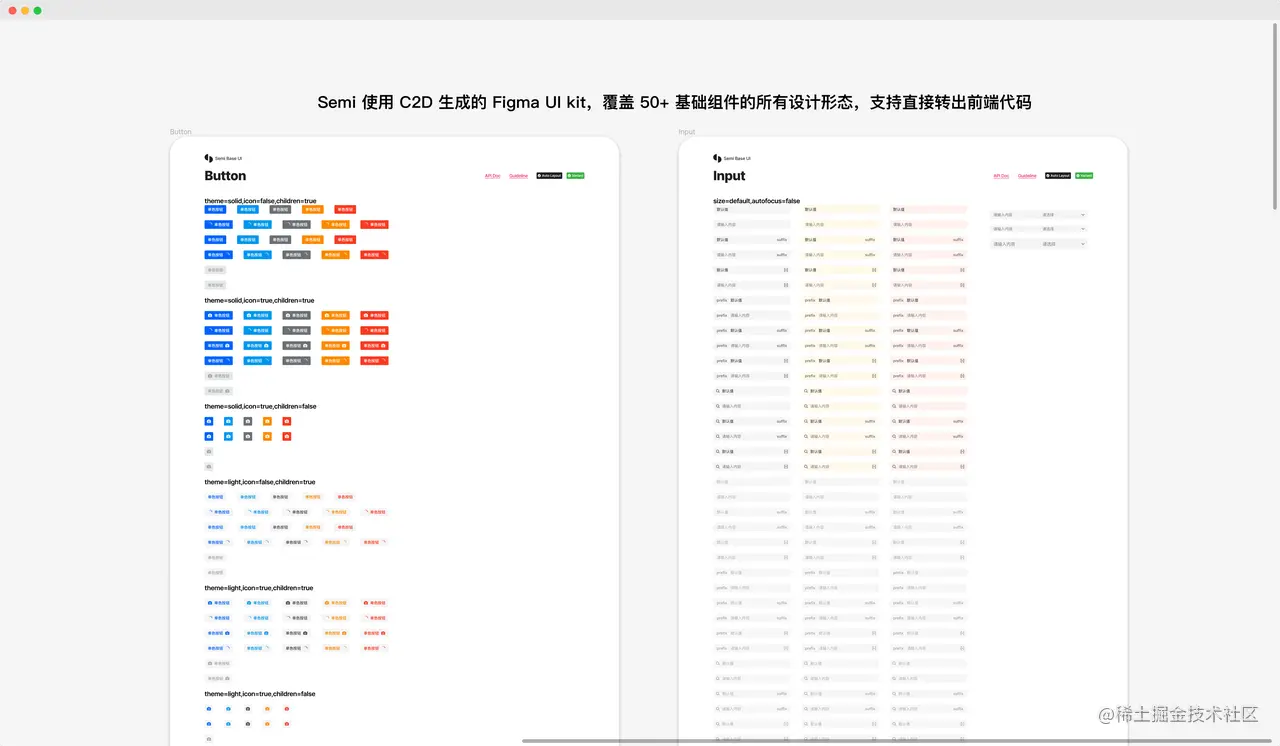Click the topmost yellow warning input field
The width and height of the screenshot is (1280, 746).
841,209
